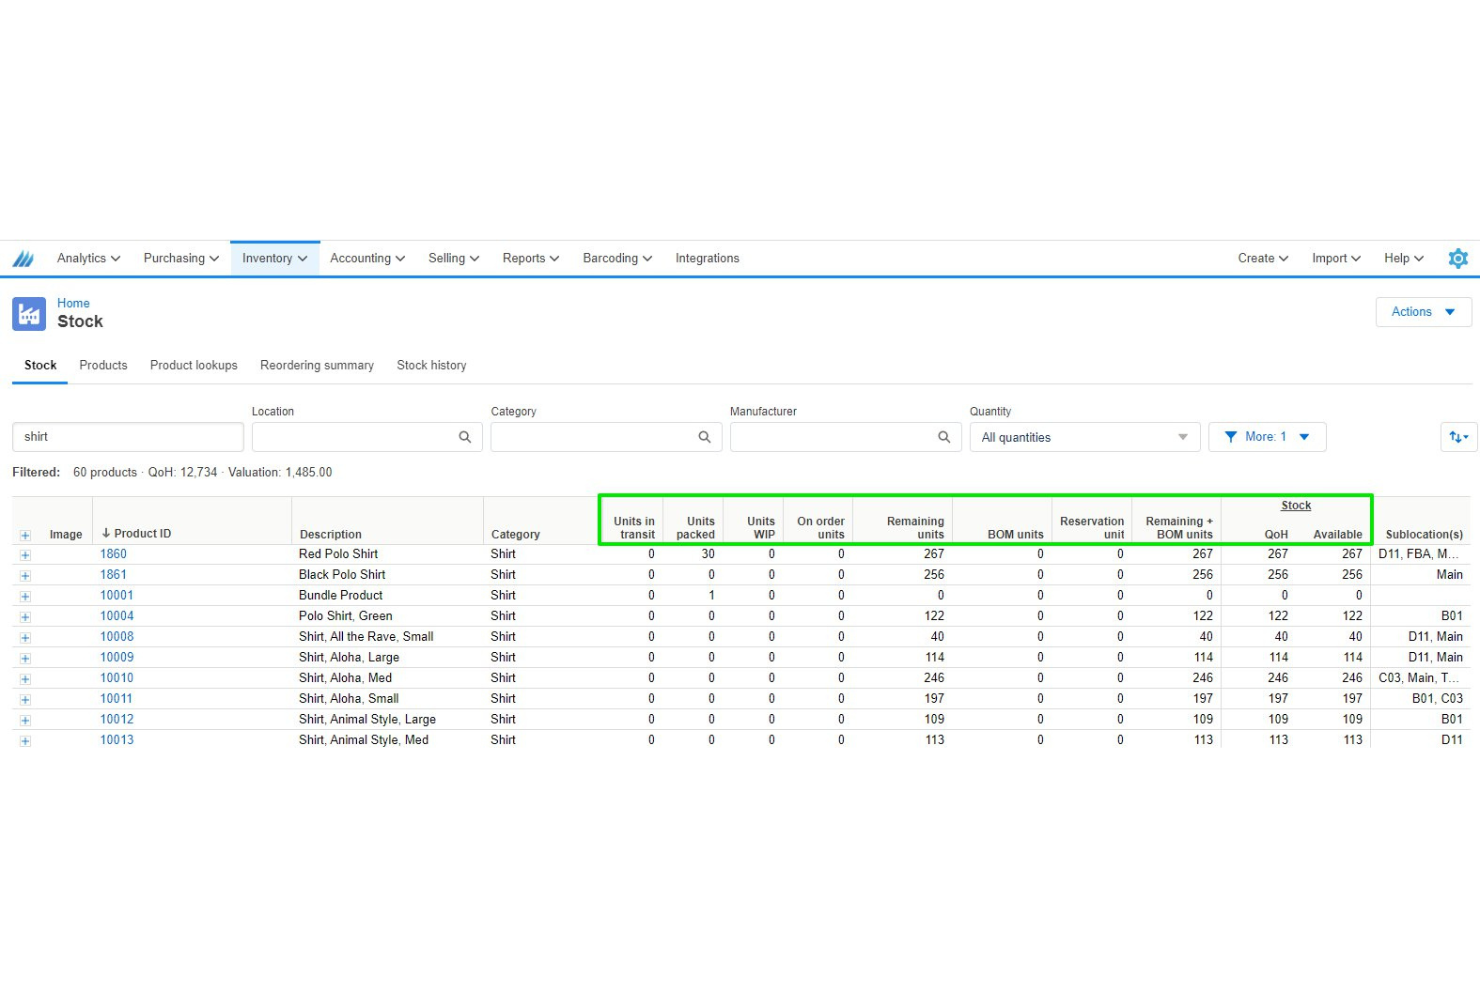Click the magnifier icon in Manufacturer field
The image size is (1480, 987).
(943, 436)
